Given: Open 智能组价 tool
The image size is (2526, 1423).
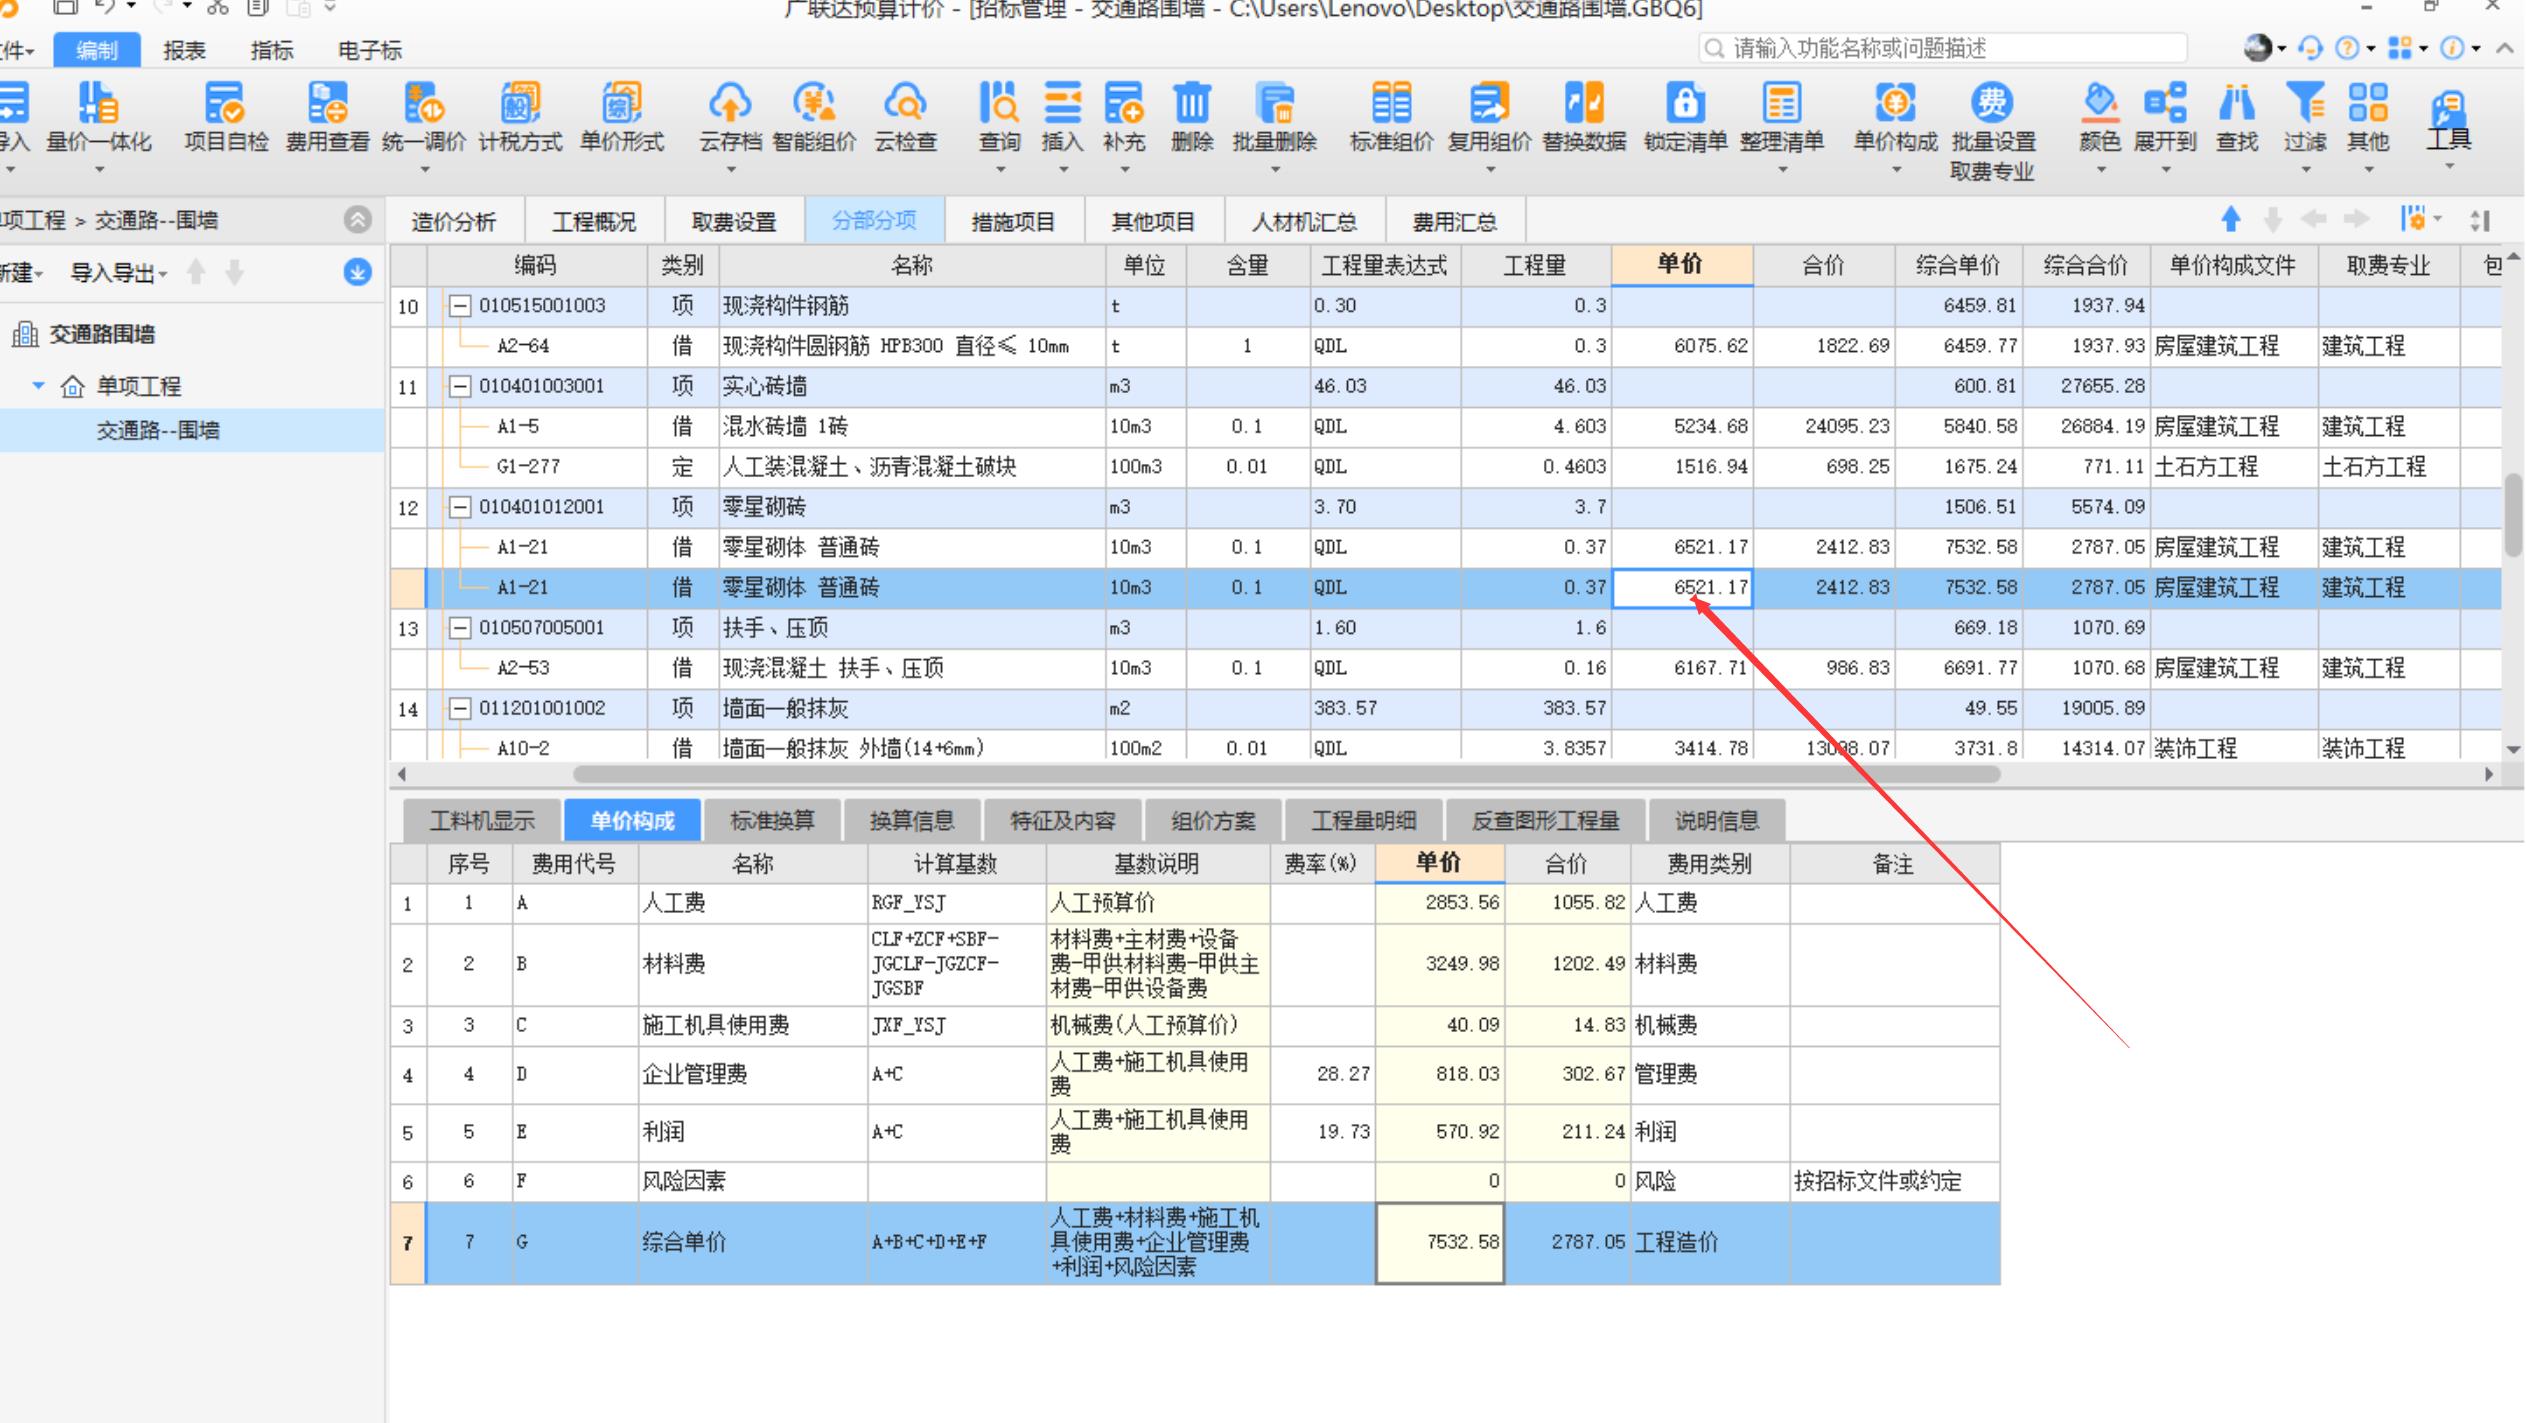Looking at the screenshot, I should 814,116.
